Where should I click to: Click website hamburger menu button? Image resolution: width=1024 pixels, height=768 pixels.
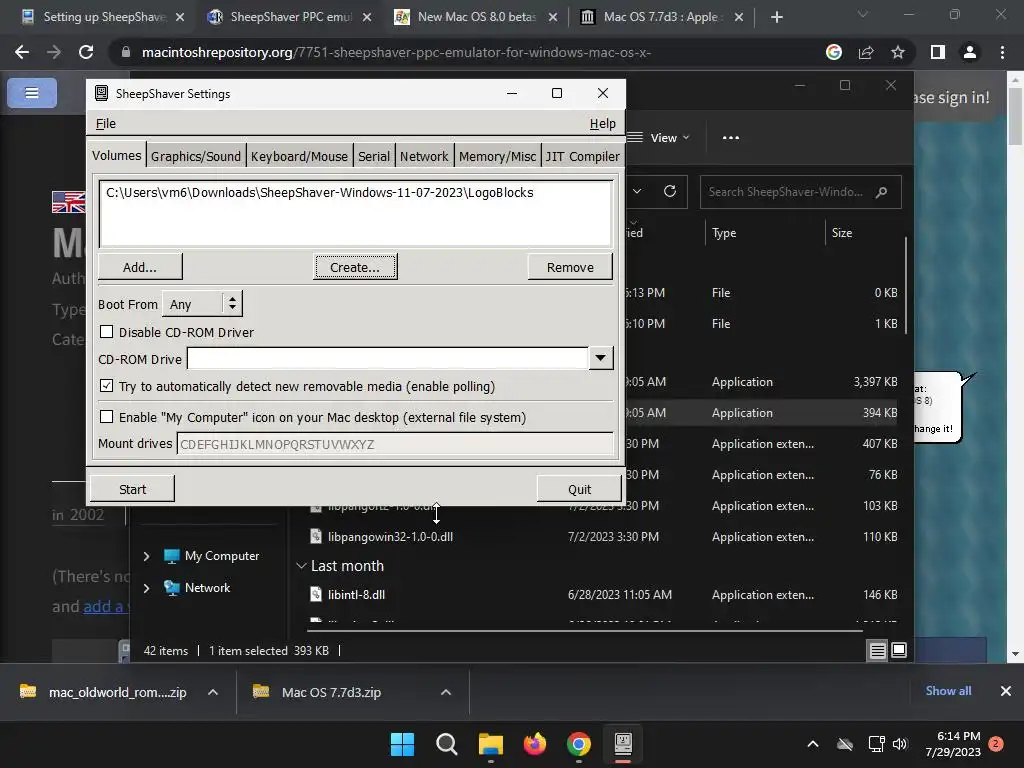click(31, 93)
